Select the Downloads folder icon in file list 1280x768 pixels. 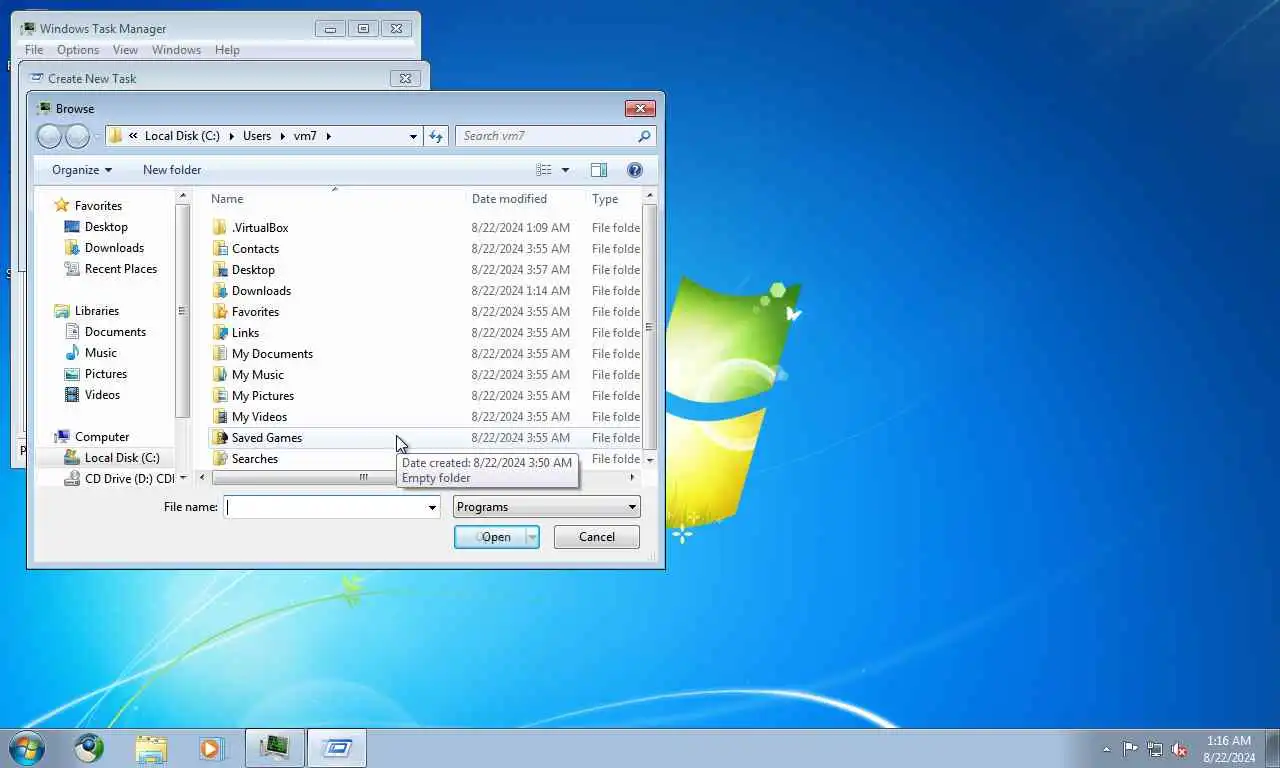click(220, 291)
